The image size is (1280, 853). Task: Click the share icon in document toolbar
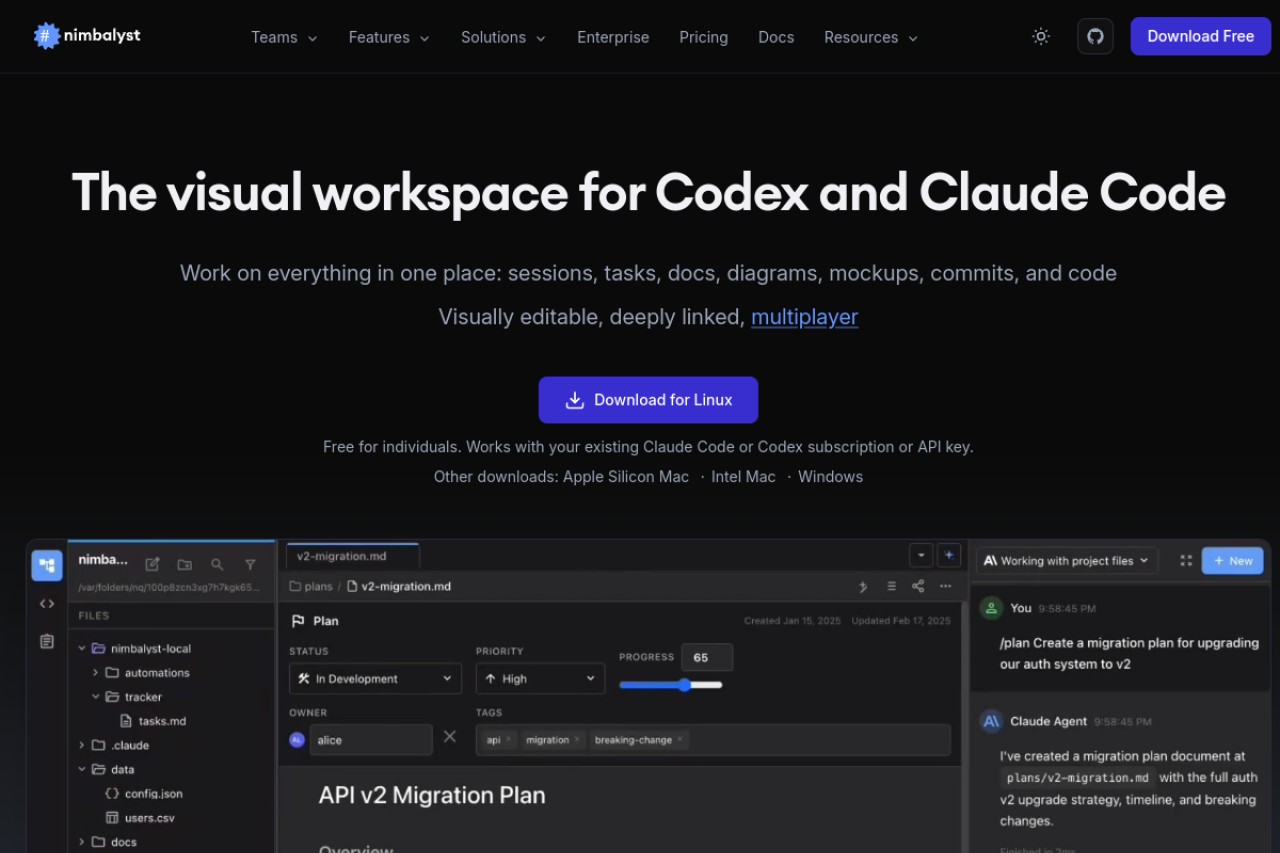coord(918,587)
